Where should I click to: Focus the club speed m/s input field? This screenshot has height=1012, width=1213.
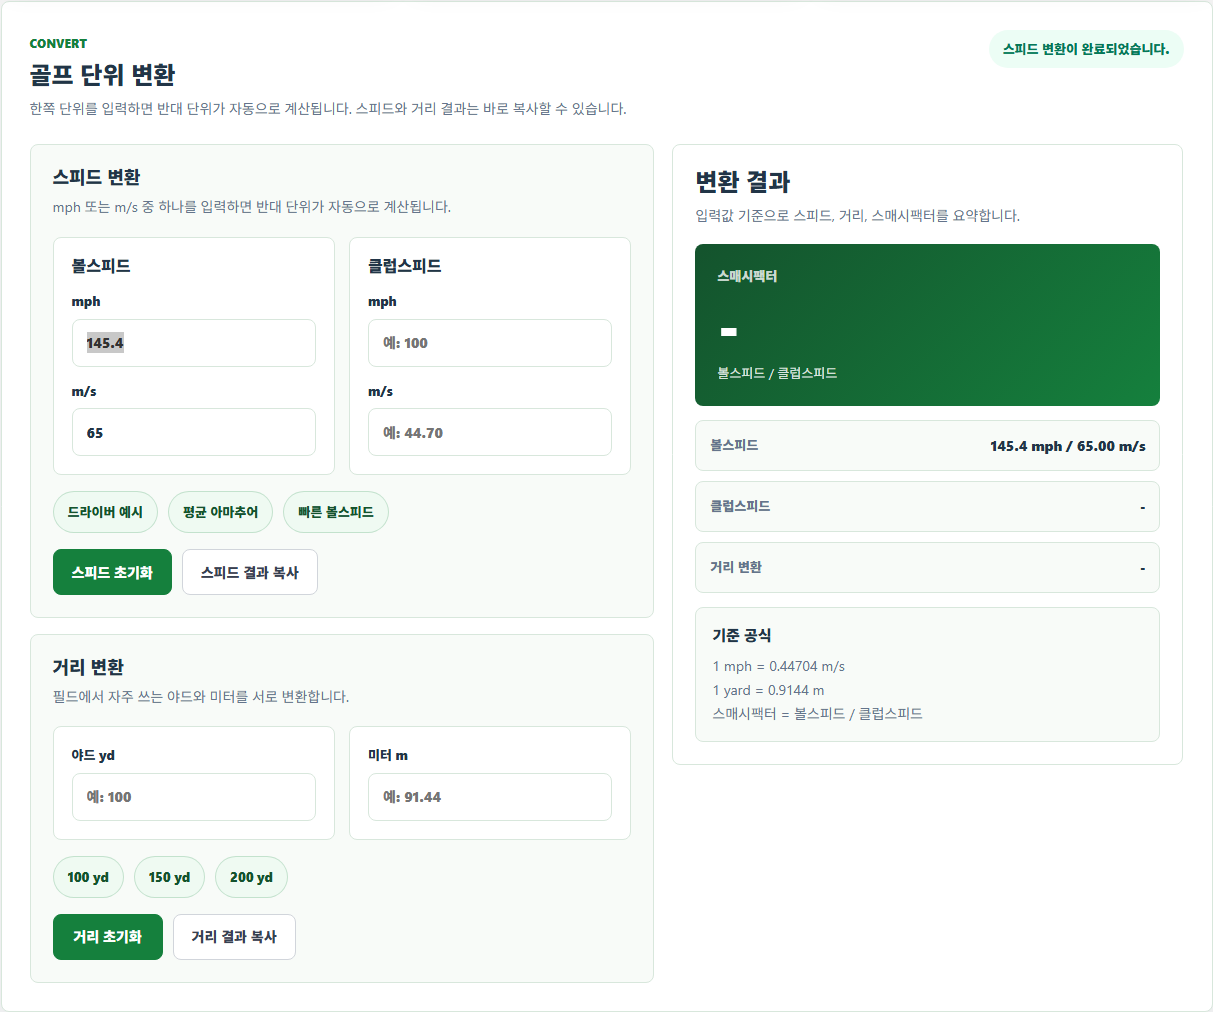490,432
